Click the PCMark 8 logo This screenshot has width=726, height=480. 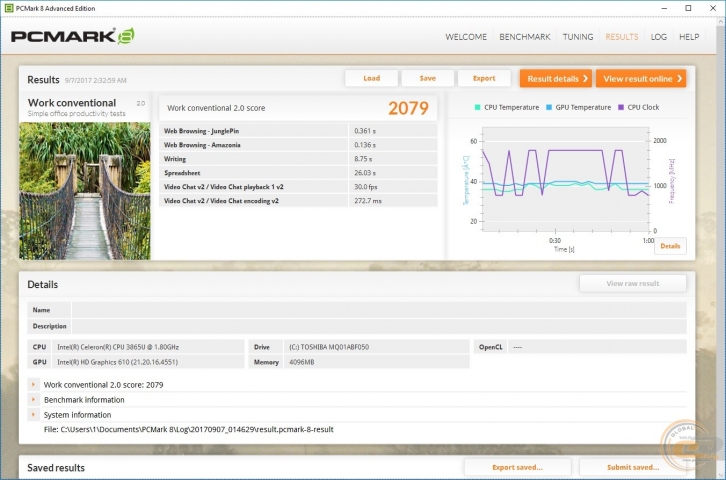(72, 36)
